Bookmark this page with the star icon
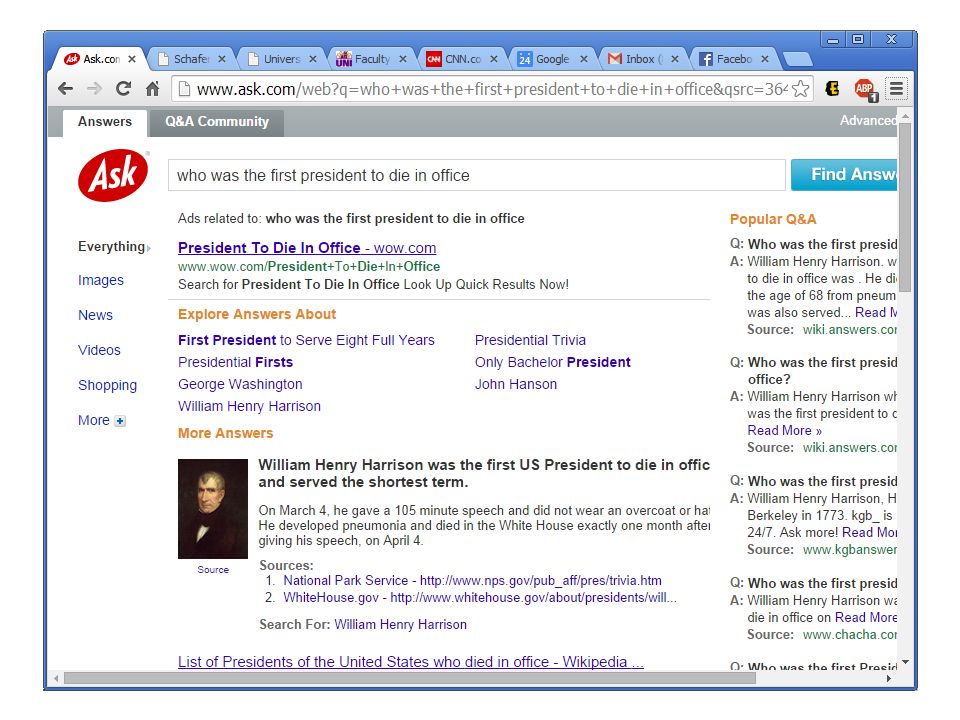 (800, 89)
